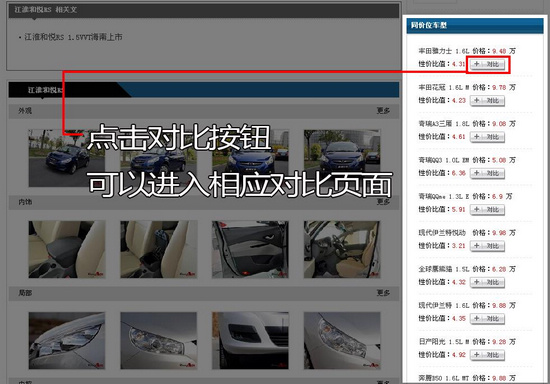Open 内饰 photo of door panel

[x=250, y=249]
